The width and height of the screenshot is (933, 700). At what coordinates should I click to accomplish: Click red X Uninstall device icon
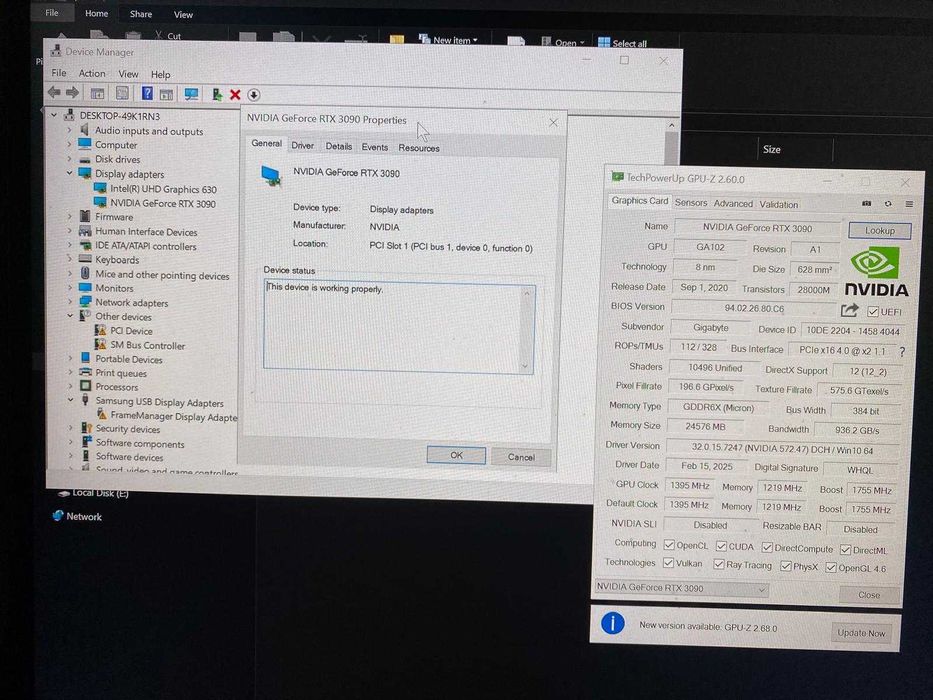point(235,95)
